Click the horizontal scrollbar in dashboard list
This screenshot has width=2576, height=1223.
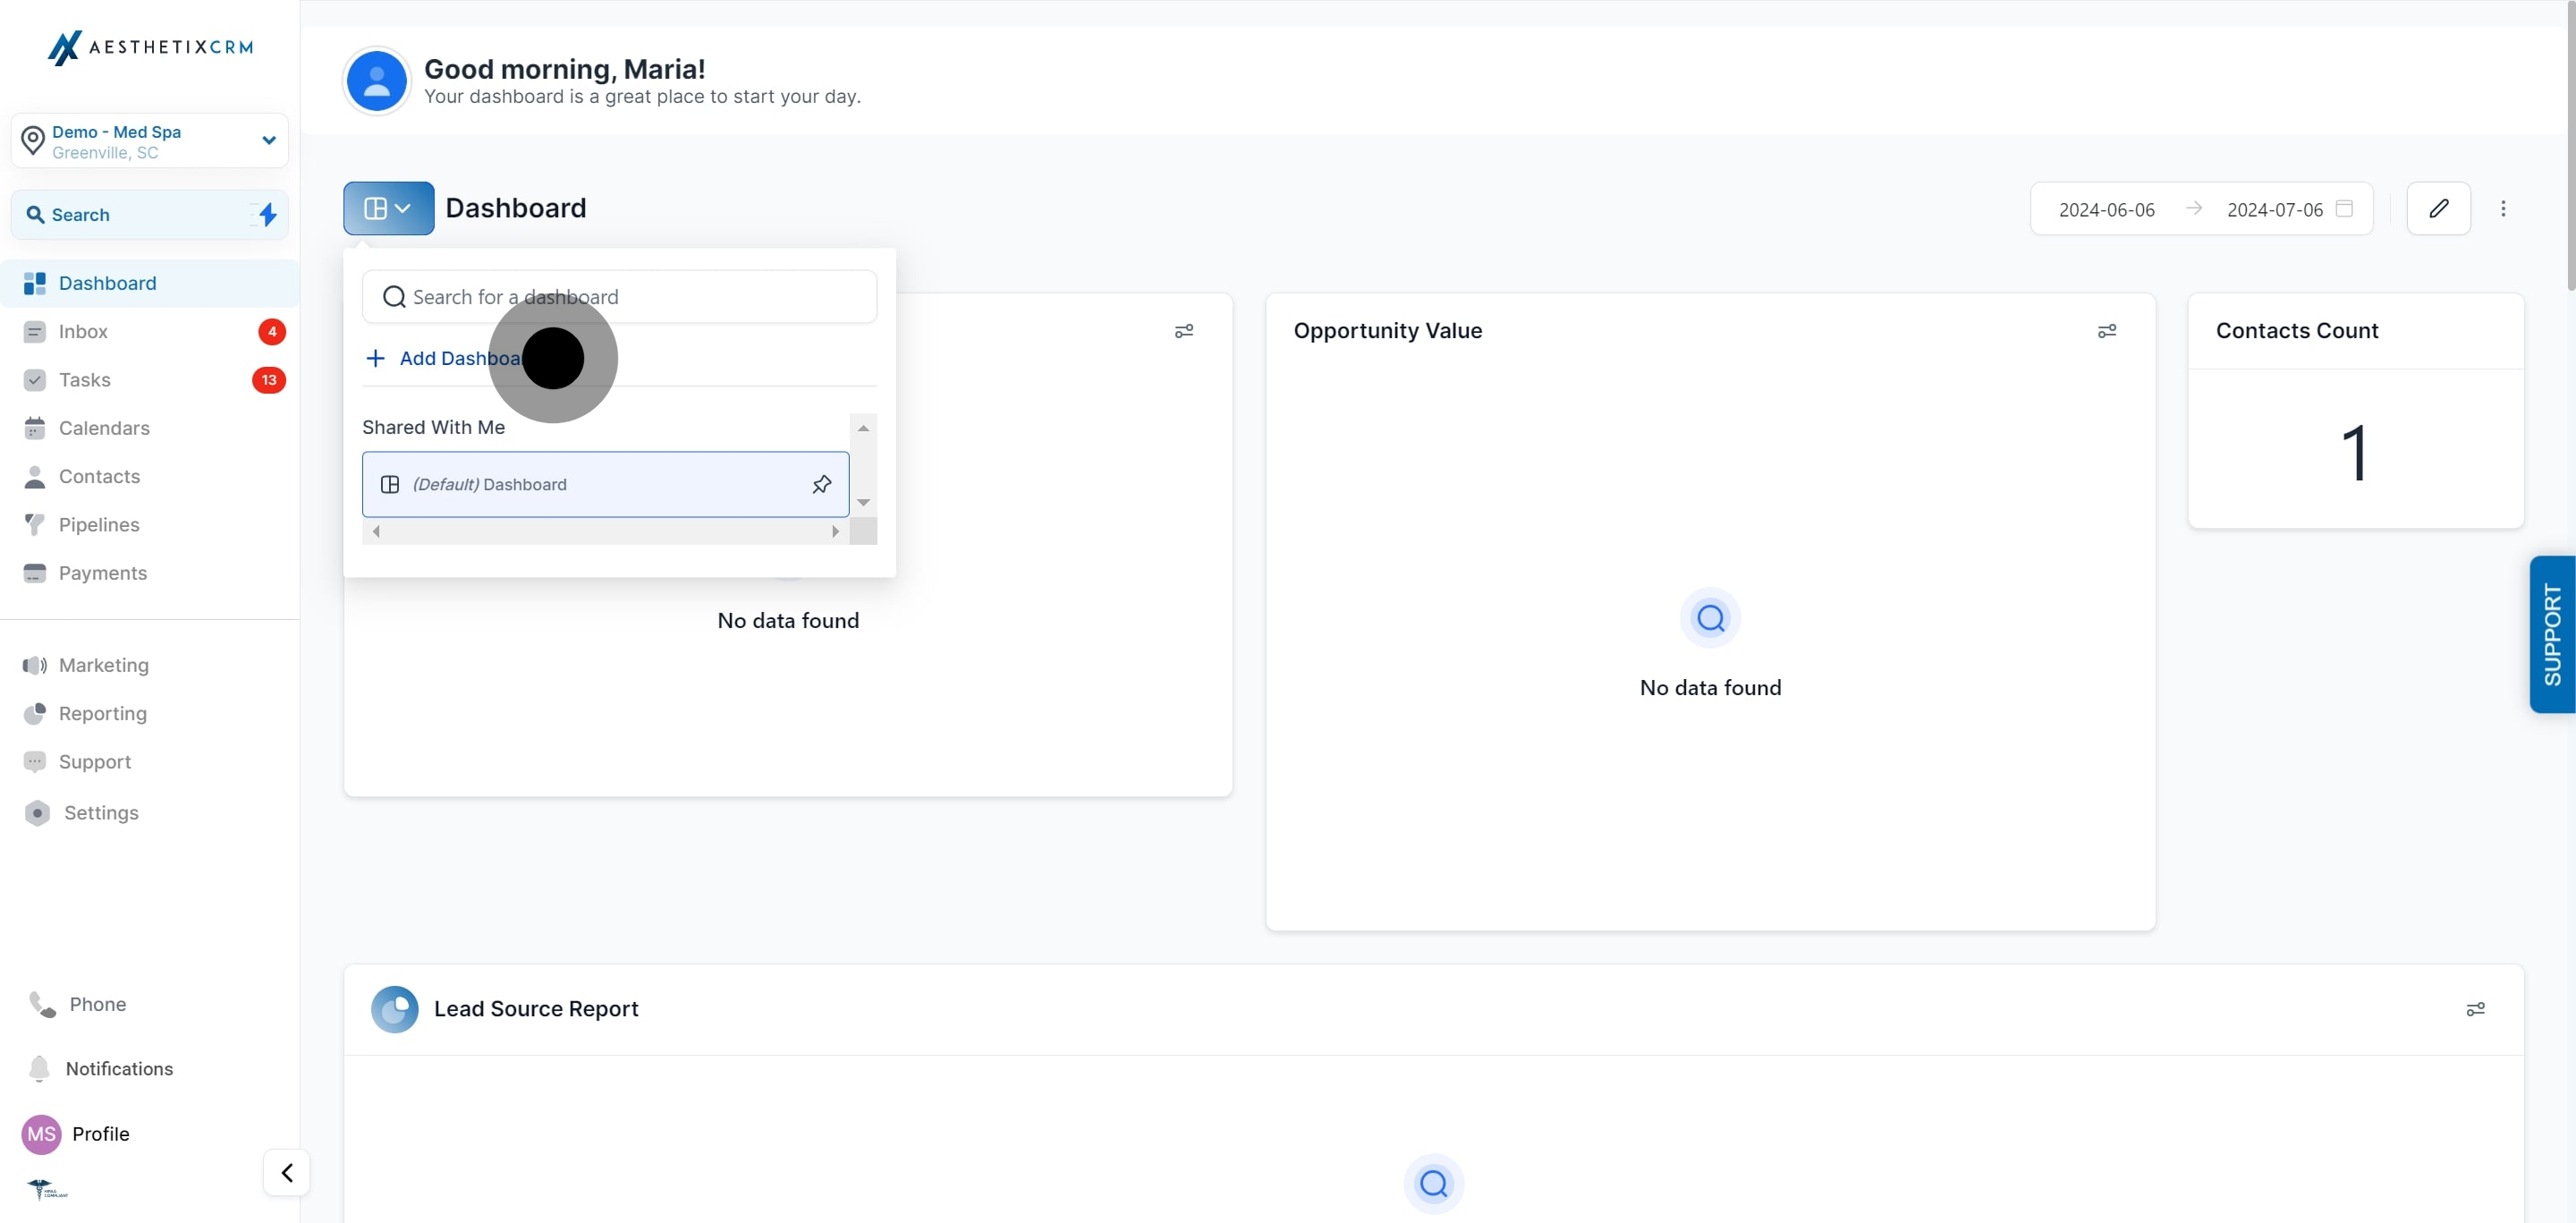tap(605, 531)
